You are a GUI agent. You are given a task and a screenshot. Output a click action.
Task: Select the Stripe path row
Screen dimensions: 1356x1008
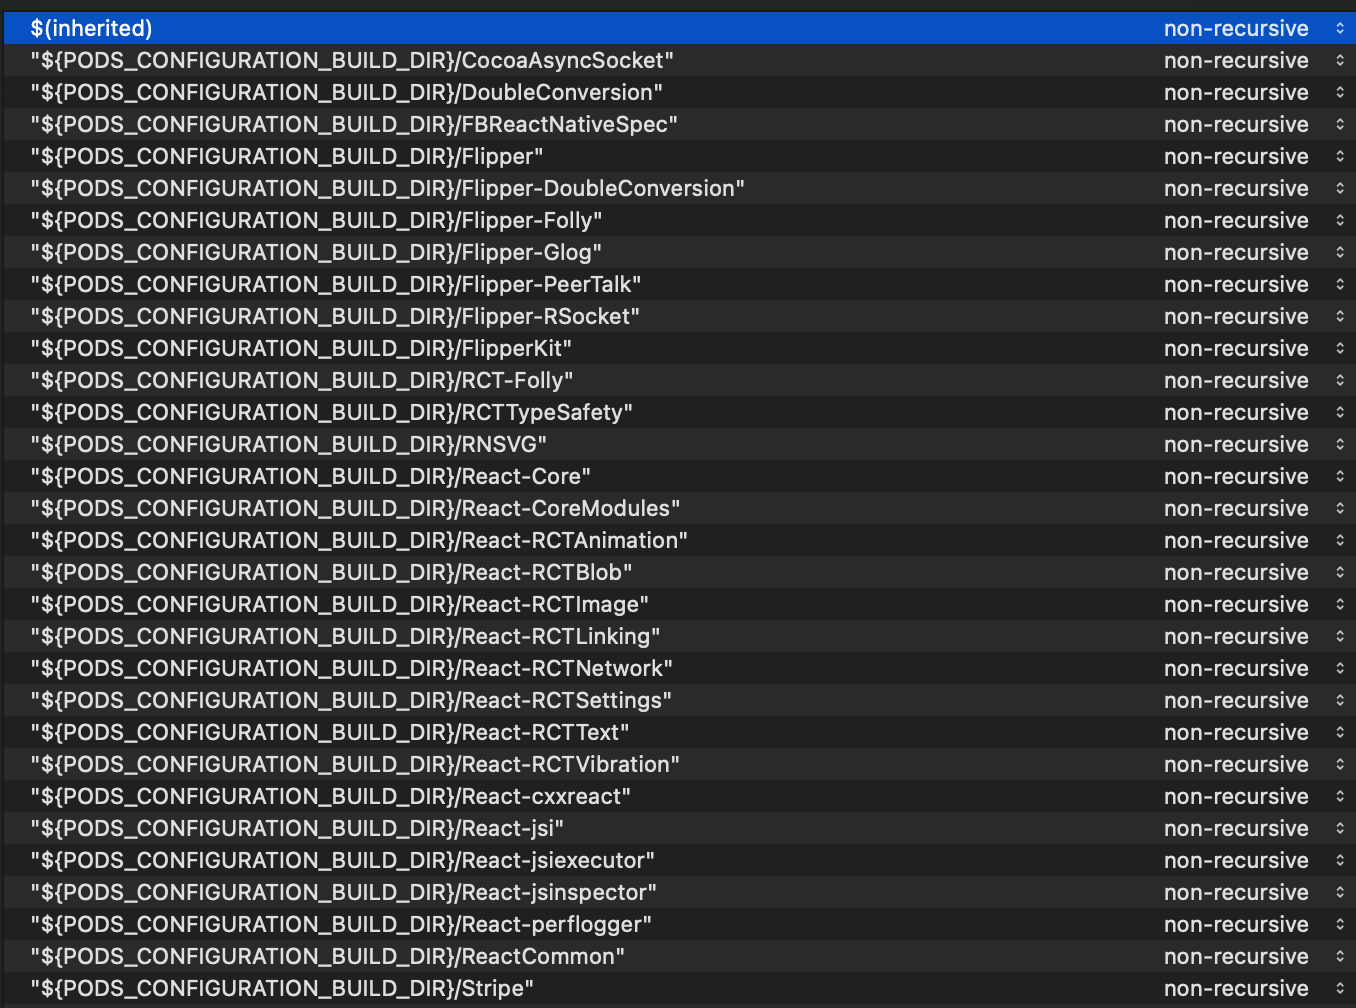[x=680, y=988]
